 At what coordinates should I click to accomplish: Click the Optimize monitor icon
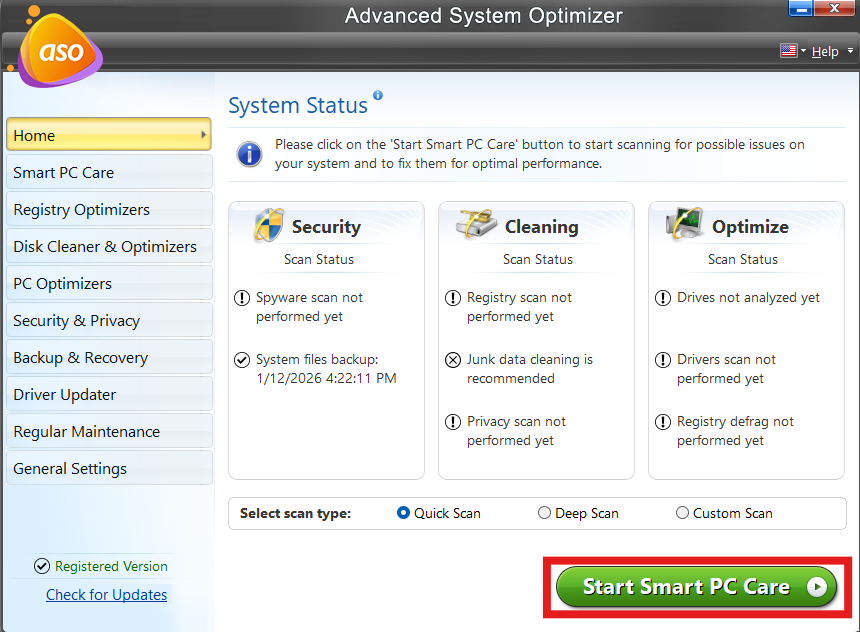coord(685,225)
